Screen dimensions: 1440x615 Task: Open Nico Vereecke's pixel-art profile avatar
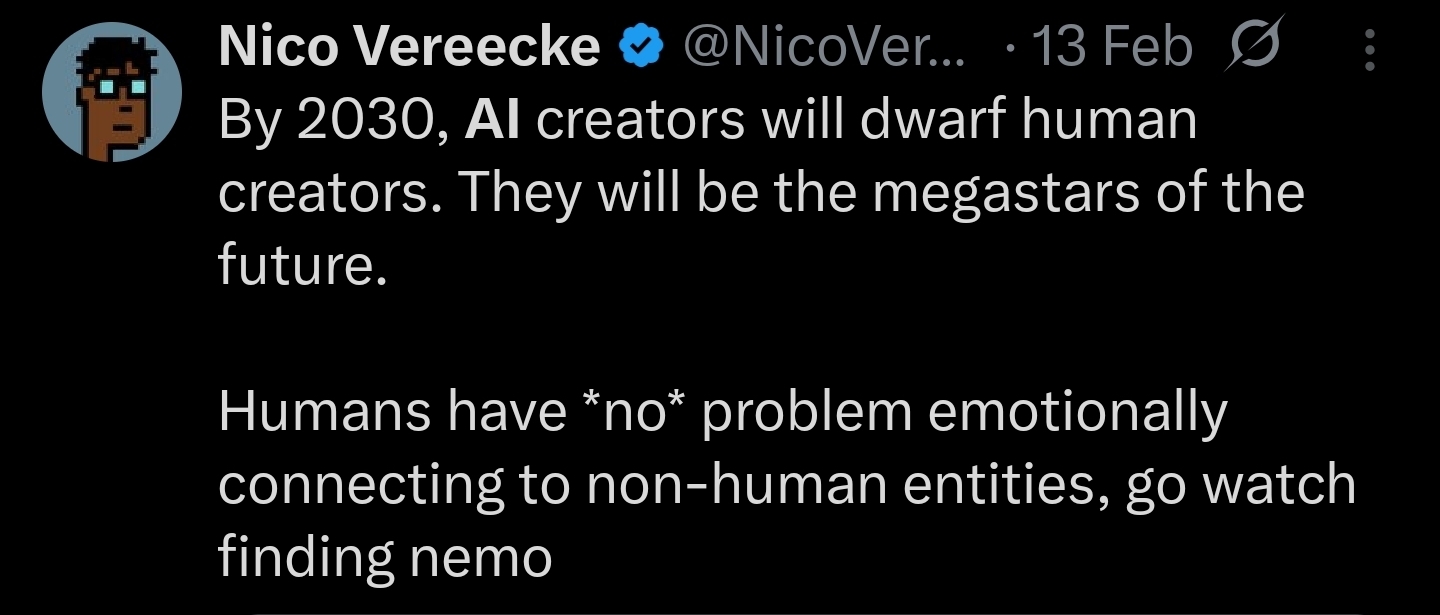(112, 92)
